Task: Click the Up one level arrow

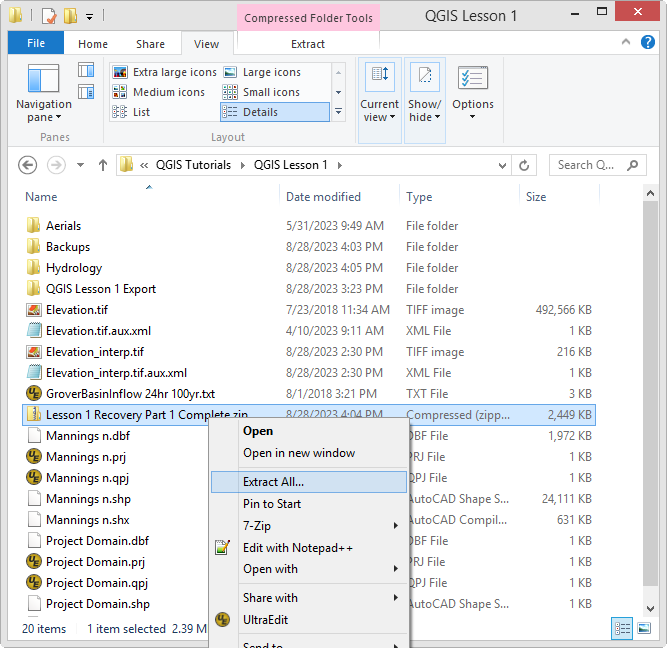Action: coord(102,165)
